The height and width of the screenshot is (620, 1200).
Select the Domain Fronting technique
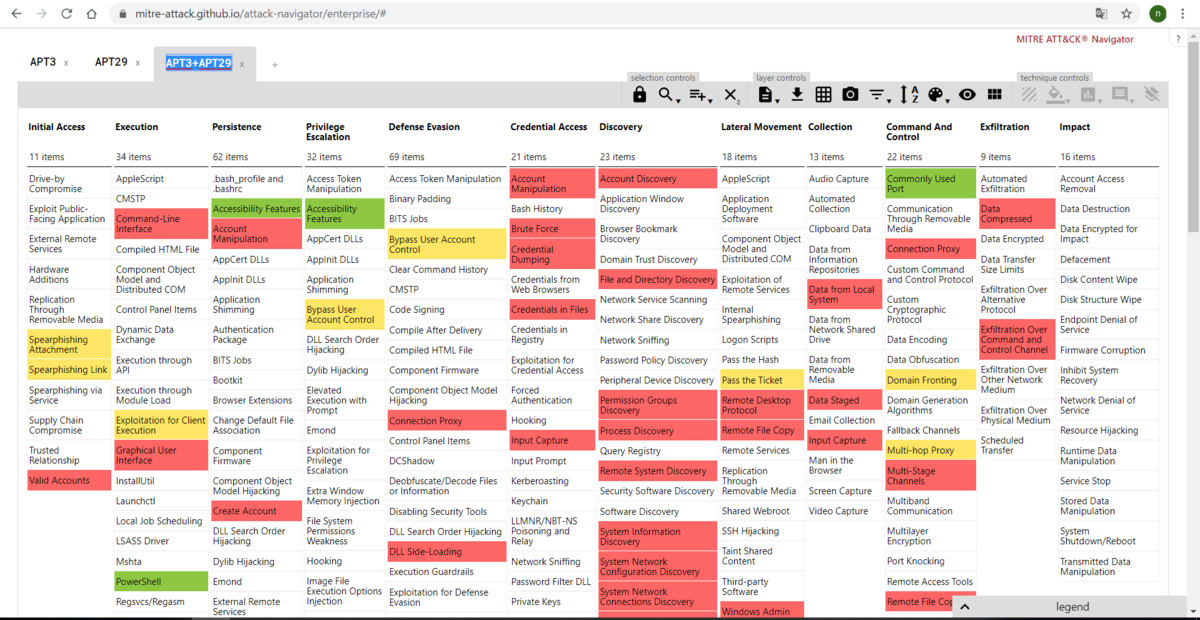(930, 380)
